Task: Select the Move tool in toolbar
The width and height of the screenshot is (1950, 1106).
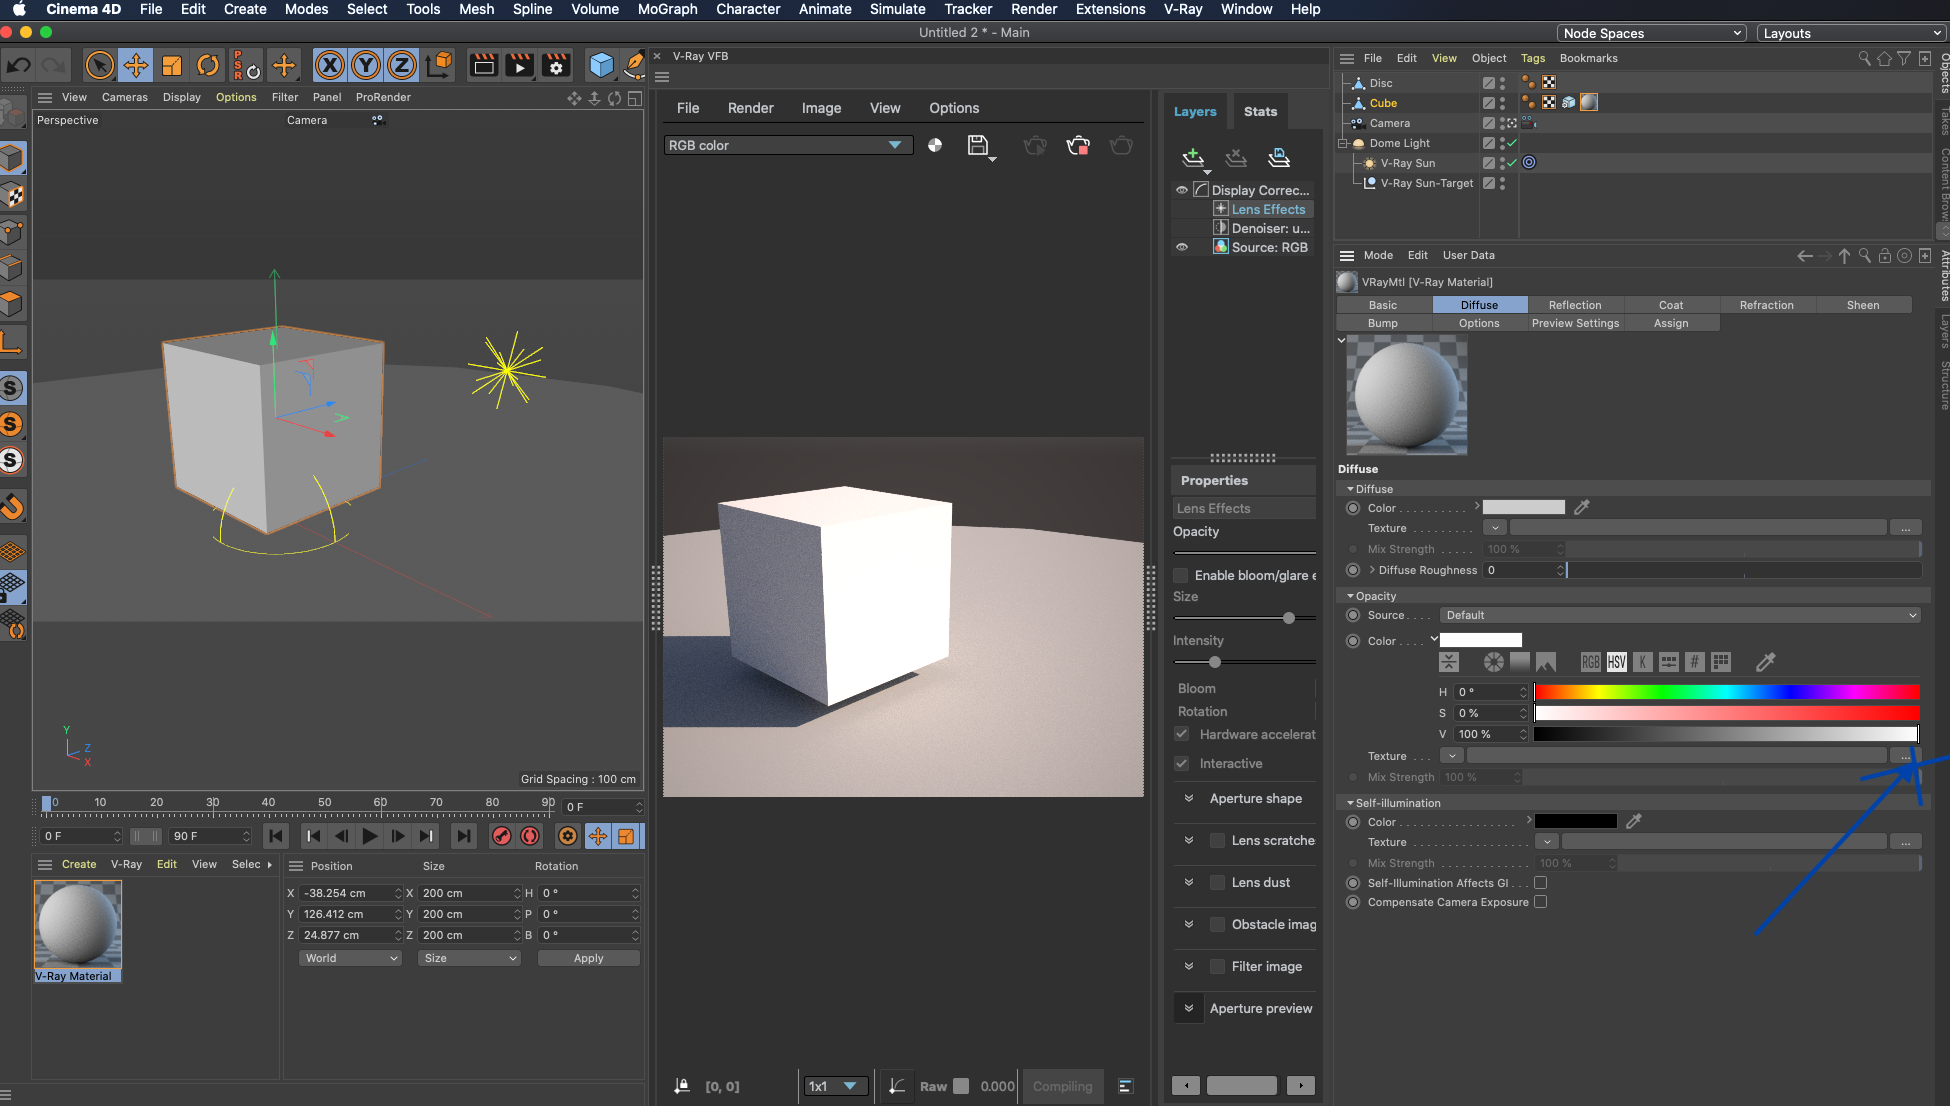Action: click(135, 66)
